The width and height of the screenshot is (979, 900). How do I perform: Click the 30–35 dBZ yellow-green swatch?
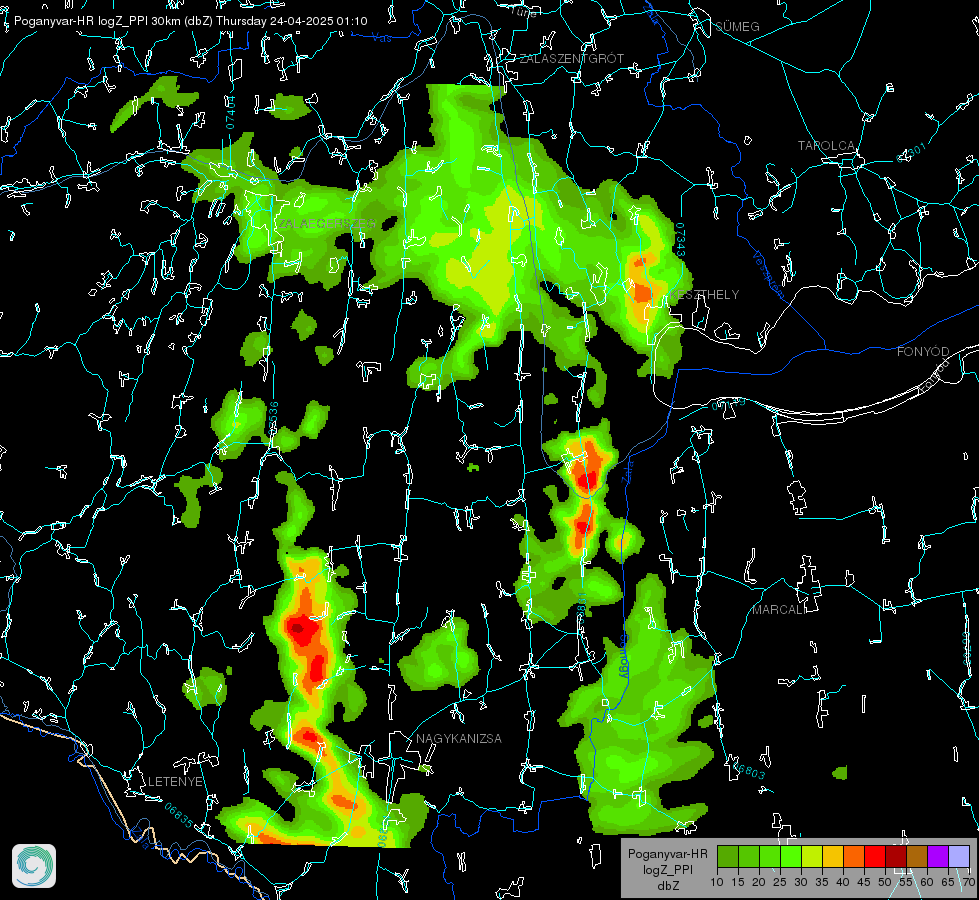[x=812, y=856]
